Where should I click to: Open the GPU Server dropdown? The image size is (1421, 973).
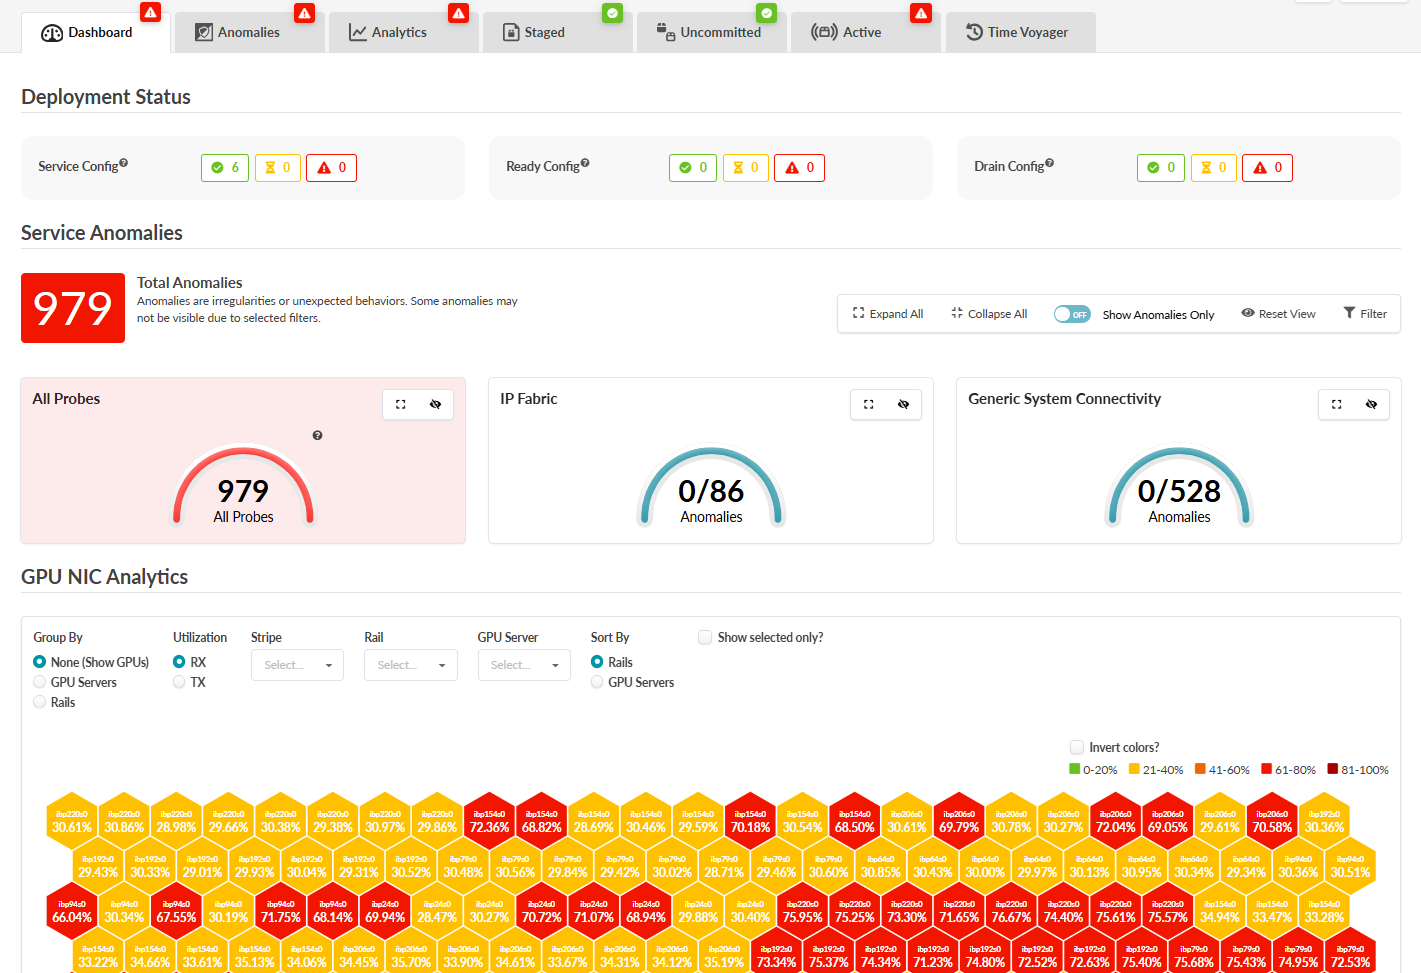point(524,665)
